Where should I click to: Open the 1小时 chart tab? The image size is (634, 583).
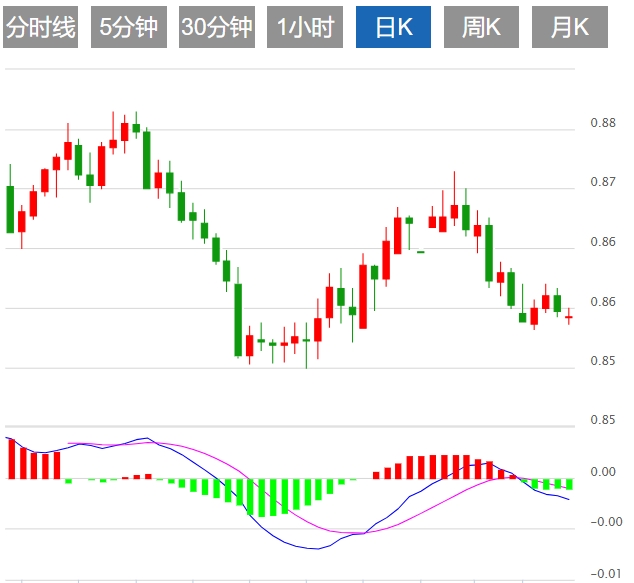click(305, 27)
